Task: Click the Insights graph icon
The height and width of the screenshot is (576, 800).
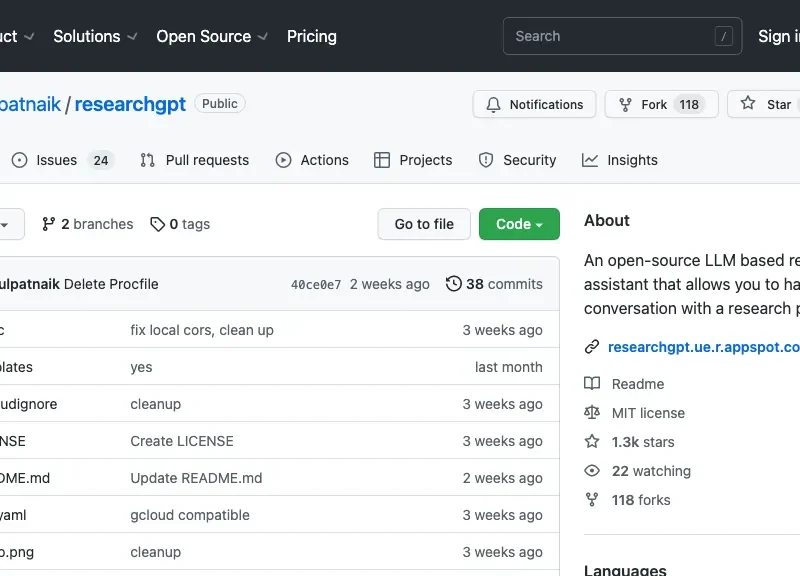Action: [x=589, y=160]
